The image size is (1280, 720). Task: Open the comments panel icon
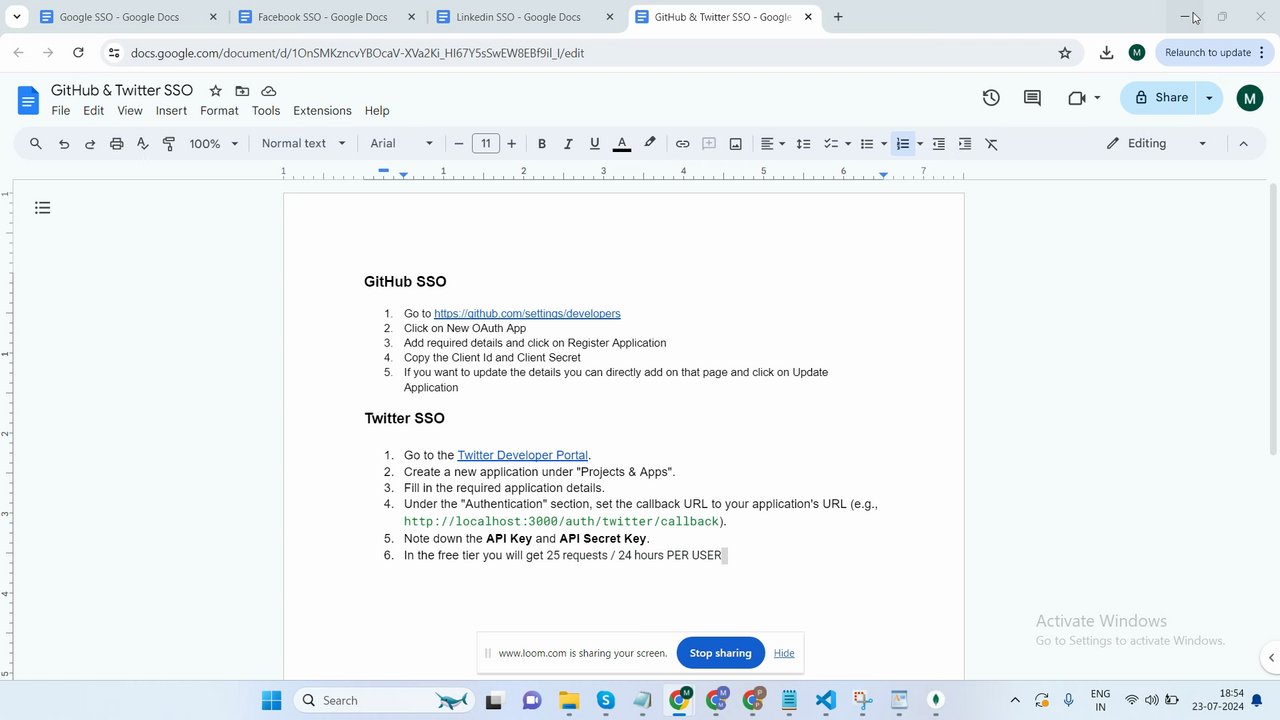pos(1032,98)
